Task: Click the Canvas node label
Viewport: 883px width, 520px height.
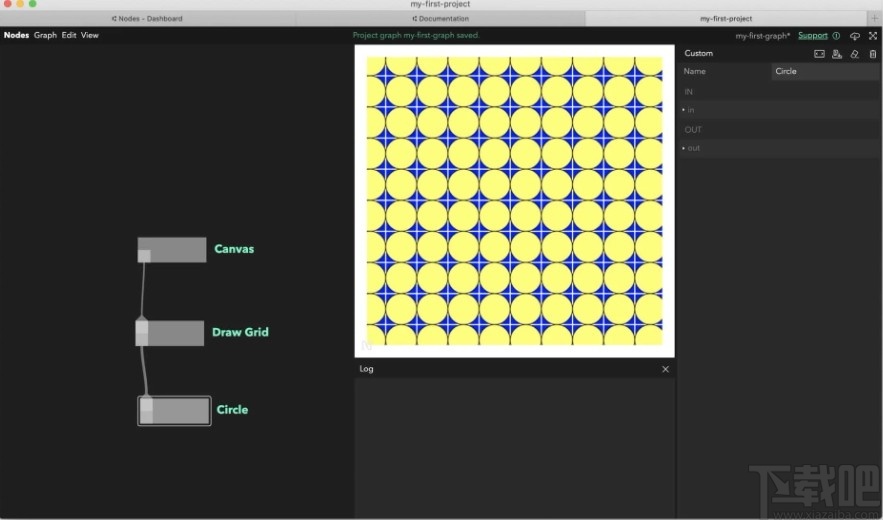Action: click(x=234, y=249)
